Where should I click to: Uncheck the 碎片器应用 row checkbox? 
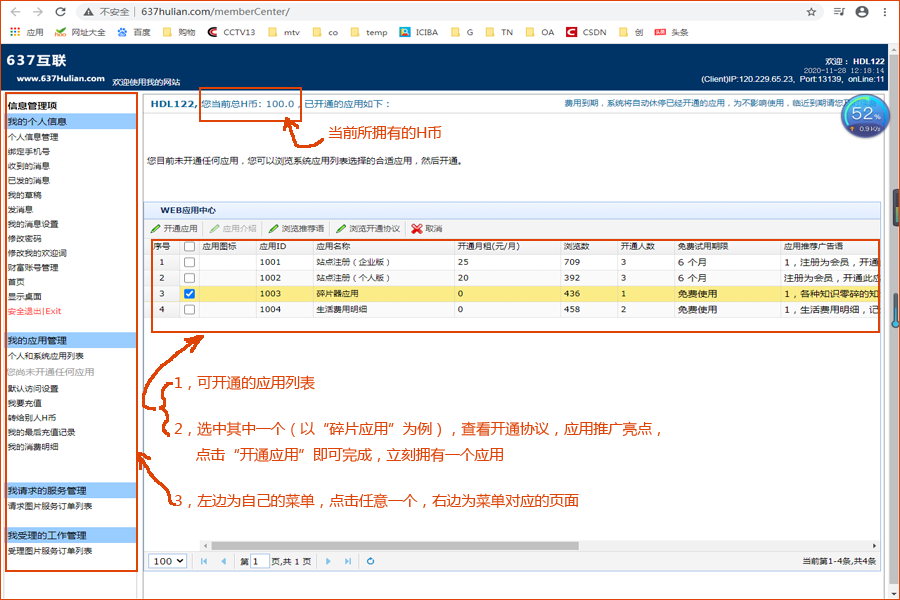(x=190, y=294)
